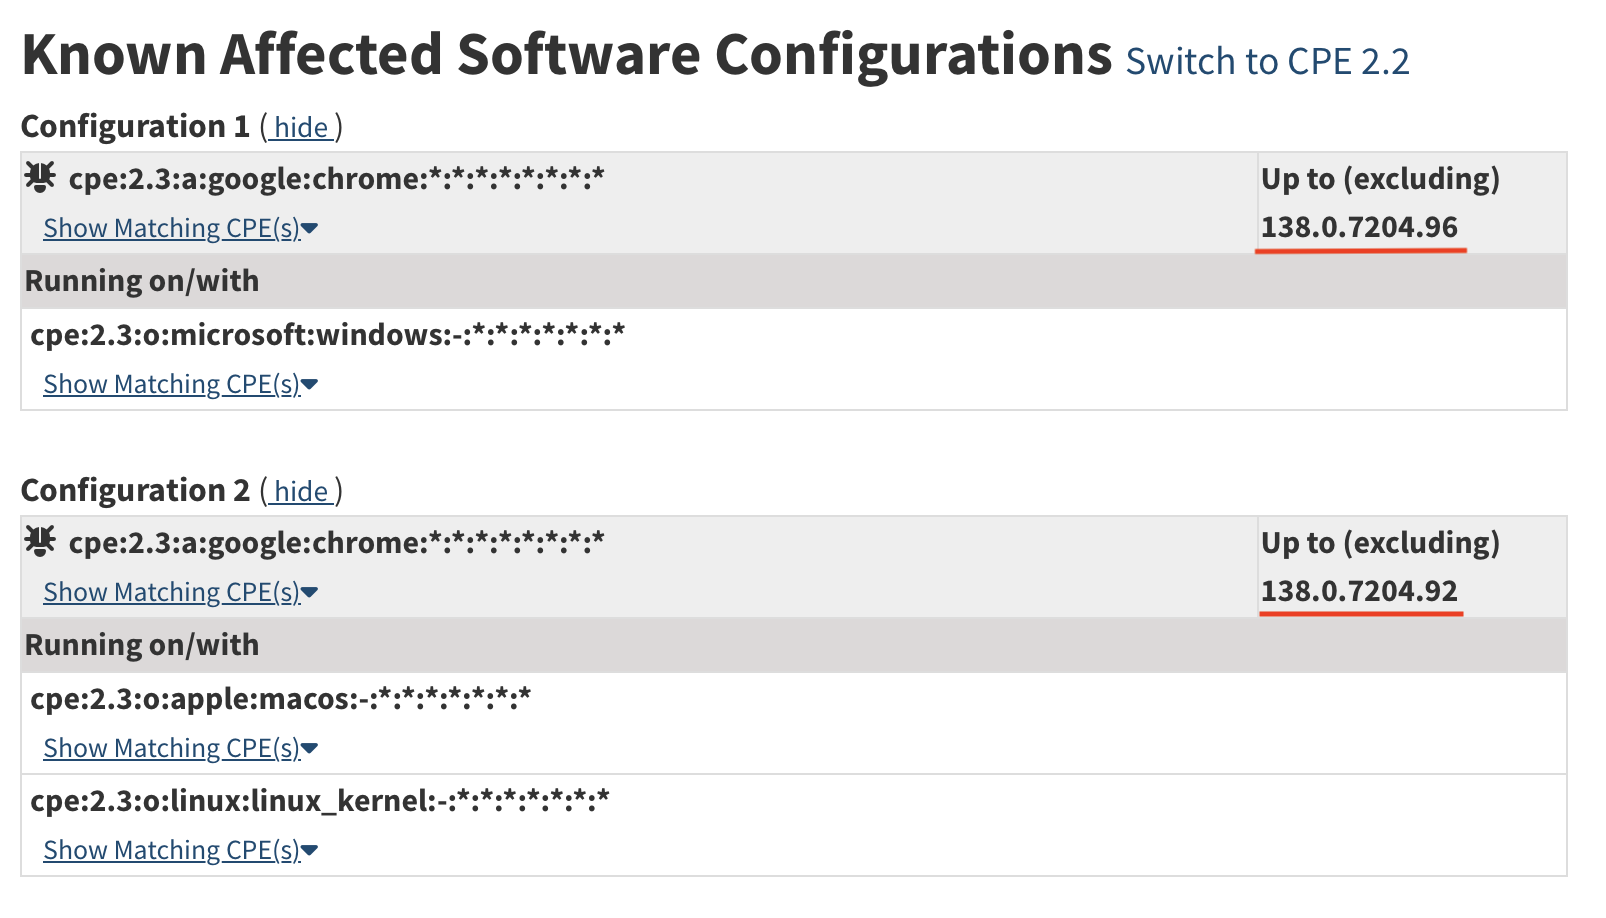
Task: Click the version 138.0.7204.92 upper bound
Action: tap(1362, 592)
